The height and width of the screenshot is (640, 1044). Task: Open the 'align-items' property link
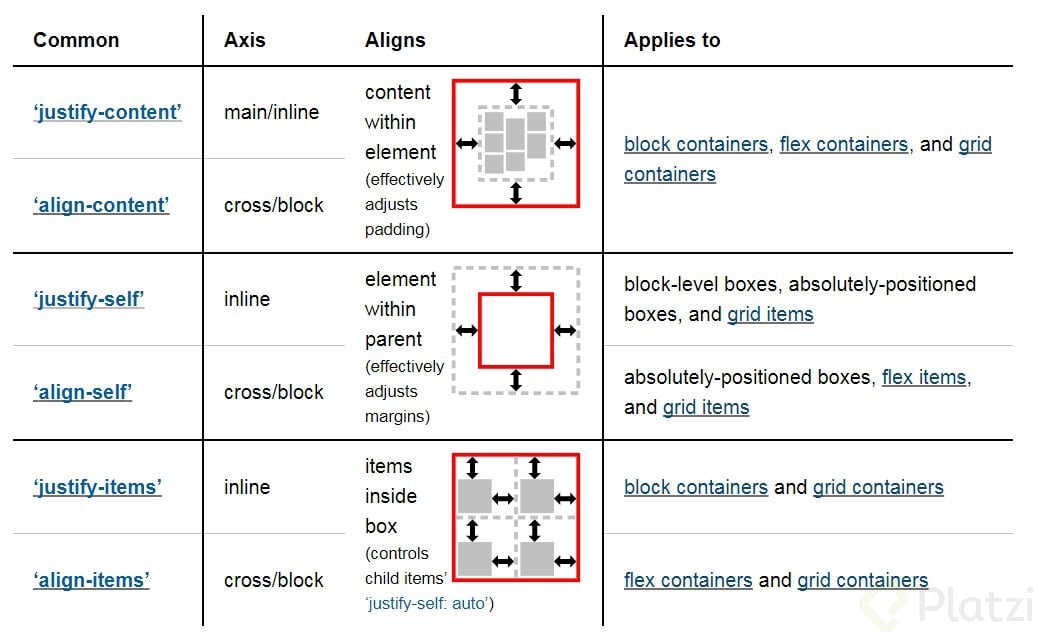[91, 580]
